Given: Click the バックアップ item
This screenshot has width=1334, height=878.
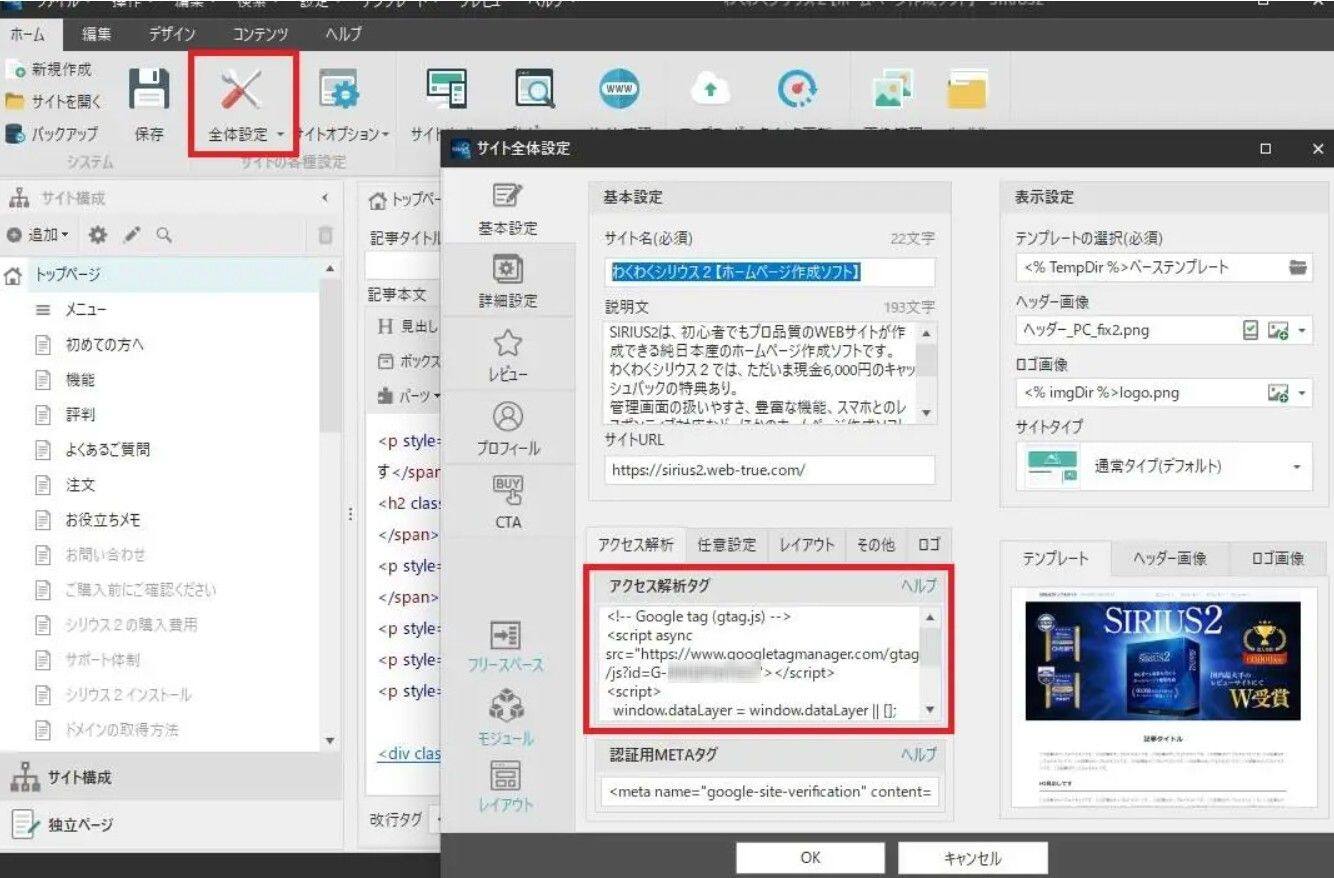Looking at the screenshot, I should click(52, 134).
